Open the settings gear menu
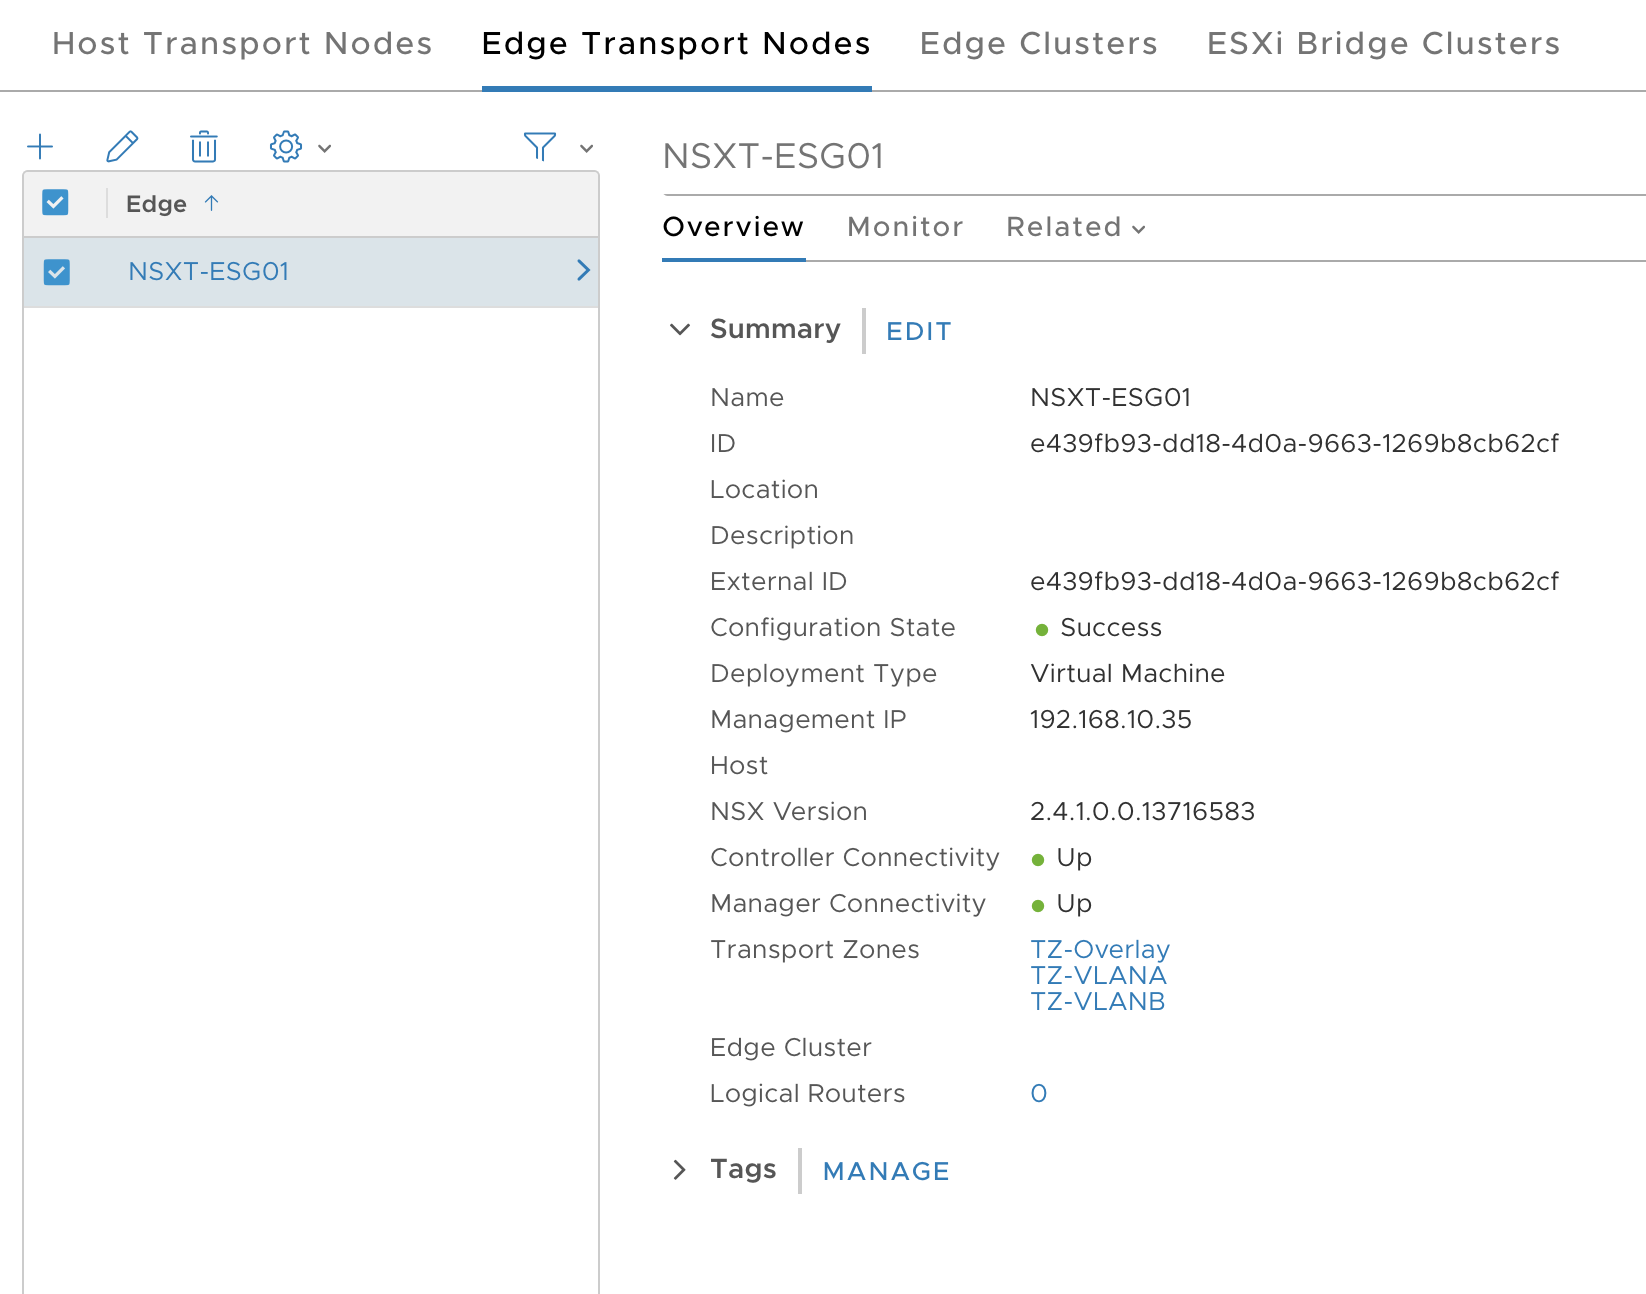The image size is (1646, 1294). [286, 146]
